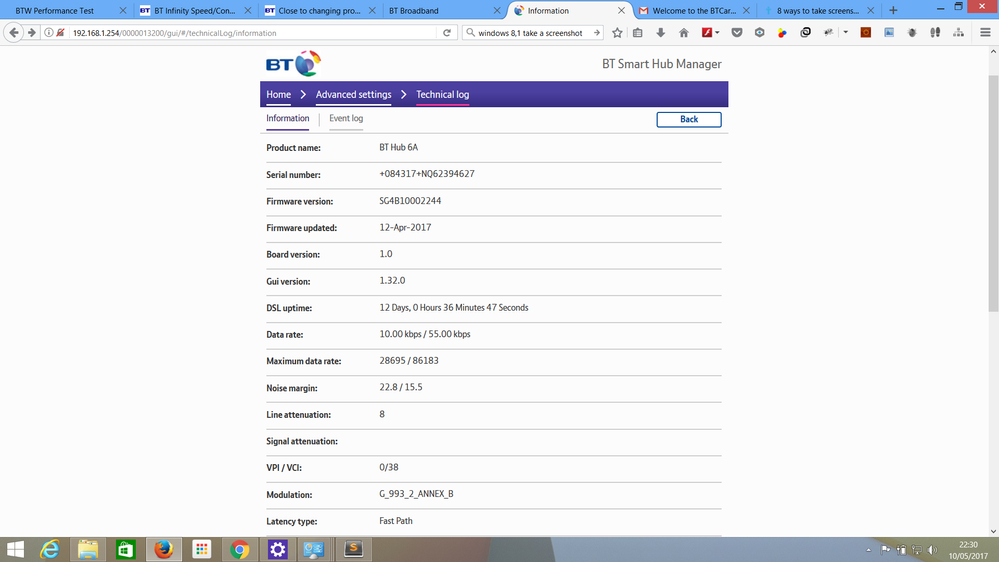Open the Windows Start button

point(15,549)
